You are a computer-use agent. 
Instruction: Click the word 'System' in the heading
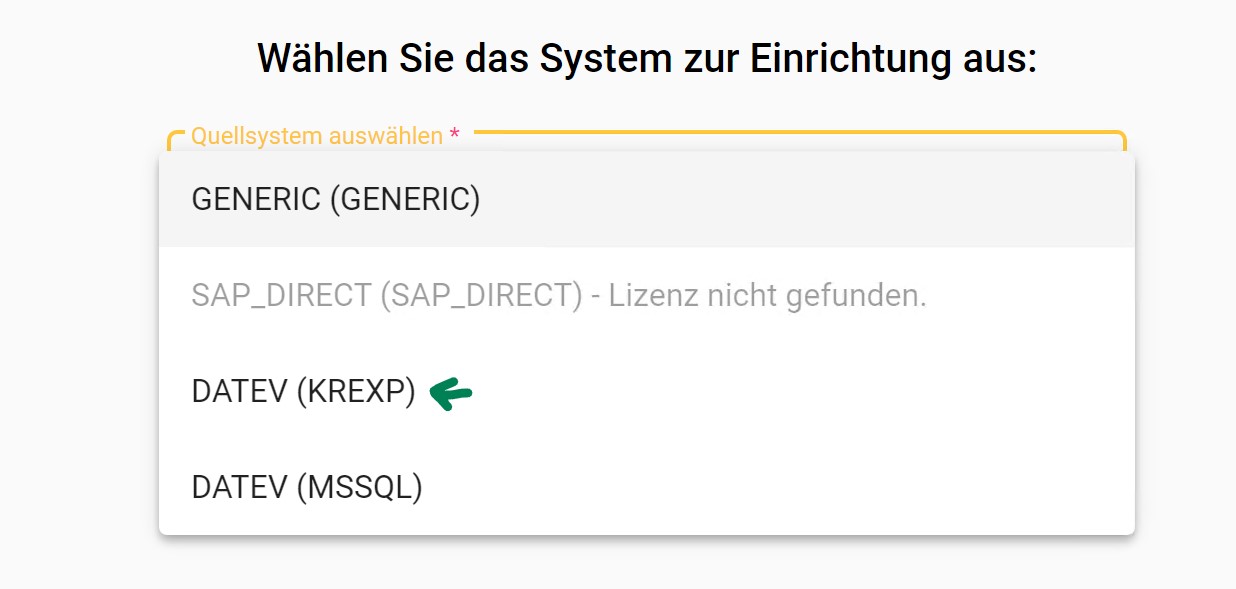click(605, 59)
